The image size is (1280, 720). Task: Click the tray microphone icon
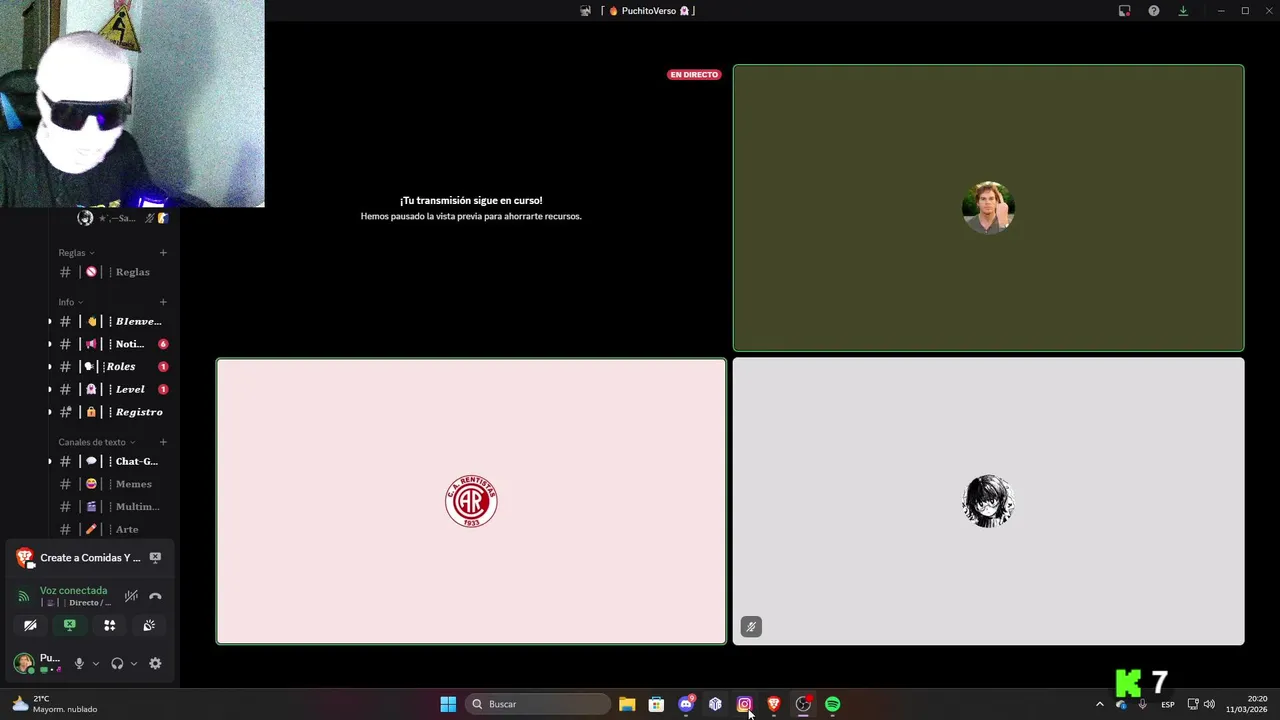[1142, 704]
